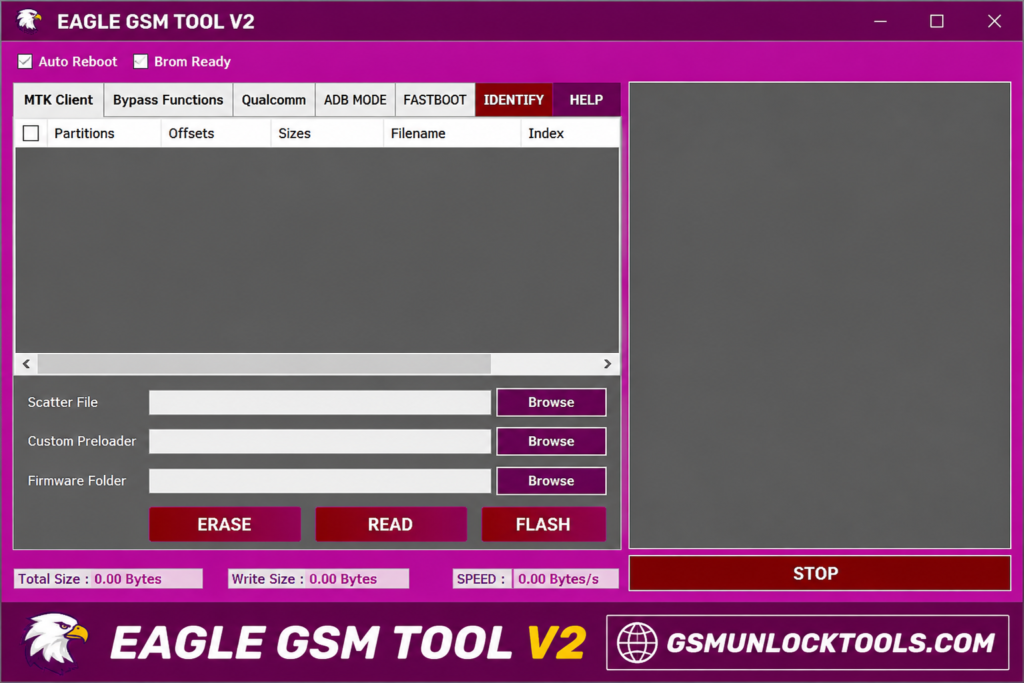Click the Write Size 0.00 Bytes field
Viewport: 1024px width, 683px height.
click(319, 579)
